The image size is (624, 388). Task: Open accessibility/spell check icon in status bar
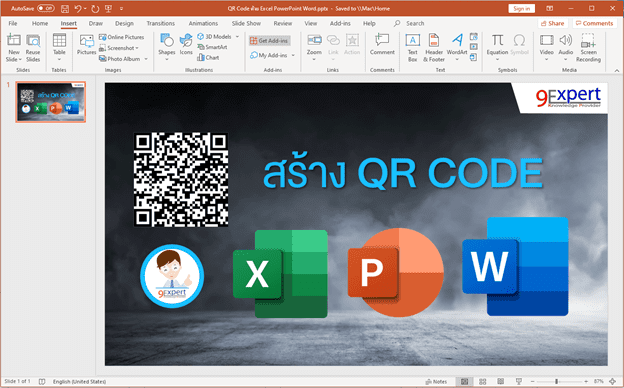coord(42,381)
